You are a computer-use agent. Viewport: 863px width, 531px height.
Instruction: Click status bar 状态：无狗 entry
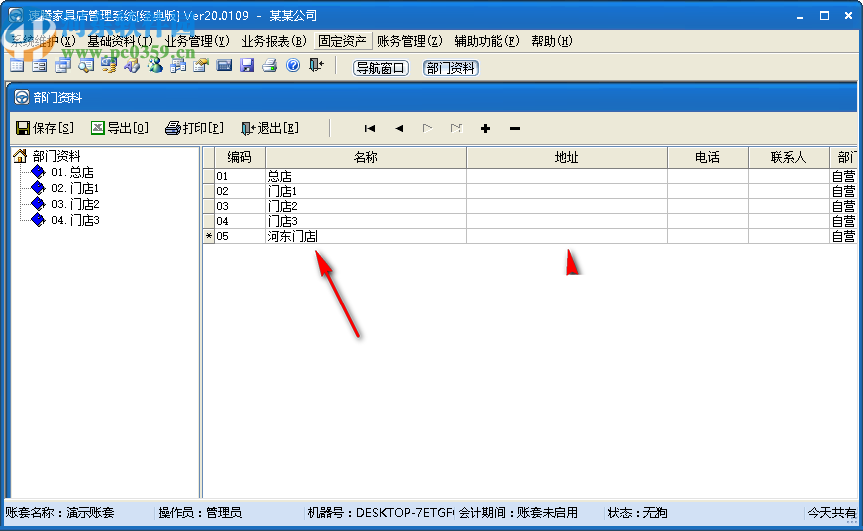click(637, 513)
